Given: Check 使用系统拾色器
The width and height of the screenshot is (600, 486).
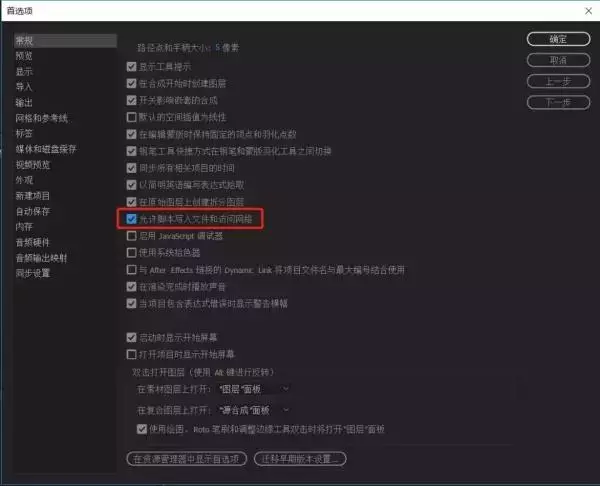Looking at the screenshot, I should coord(131,253).
